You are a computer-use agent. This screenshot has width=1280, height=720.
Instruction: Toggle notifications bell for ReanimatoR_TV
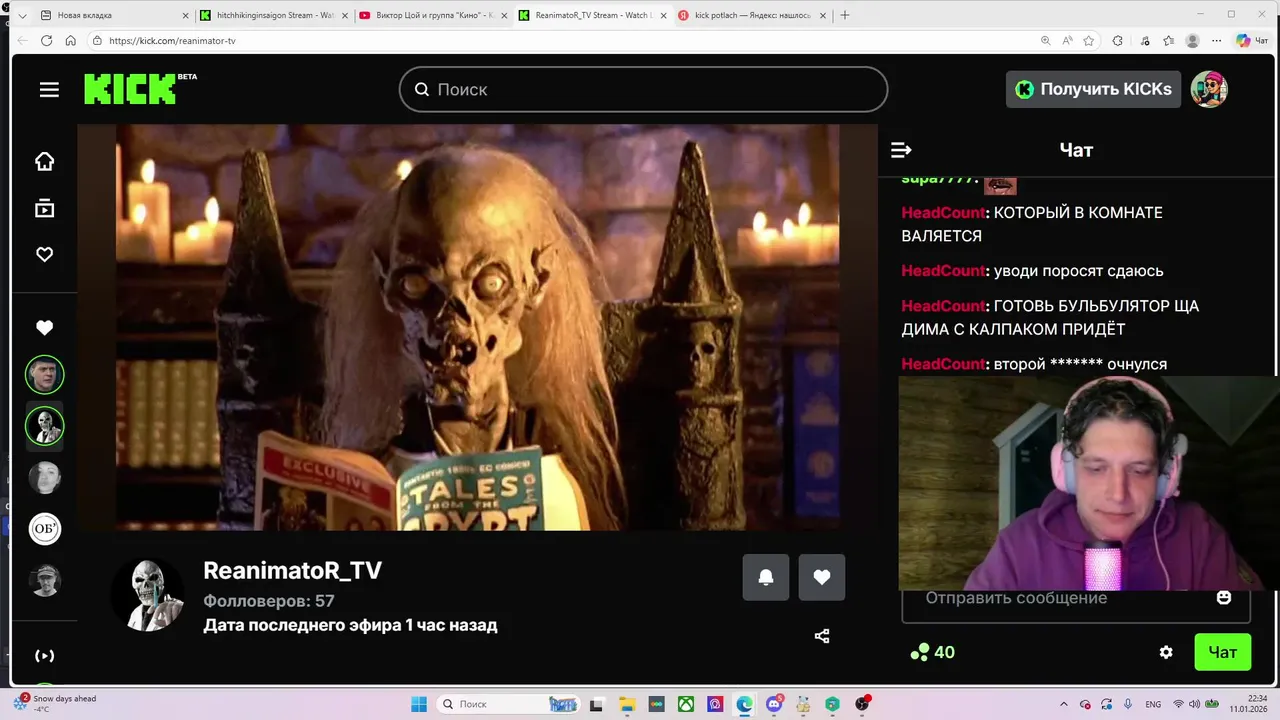[x=766, y=578]
